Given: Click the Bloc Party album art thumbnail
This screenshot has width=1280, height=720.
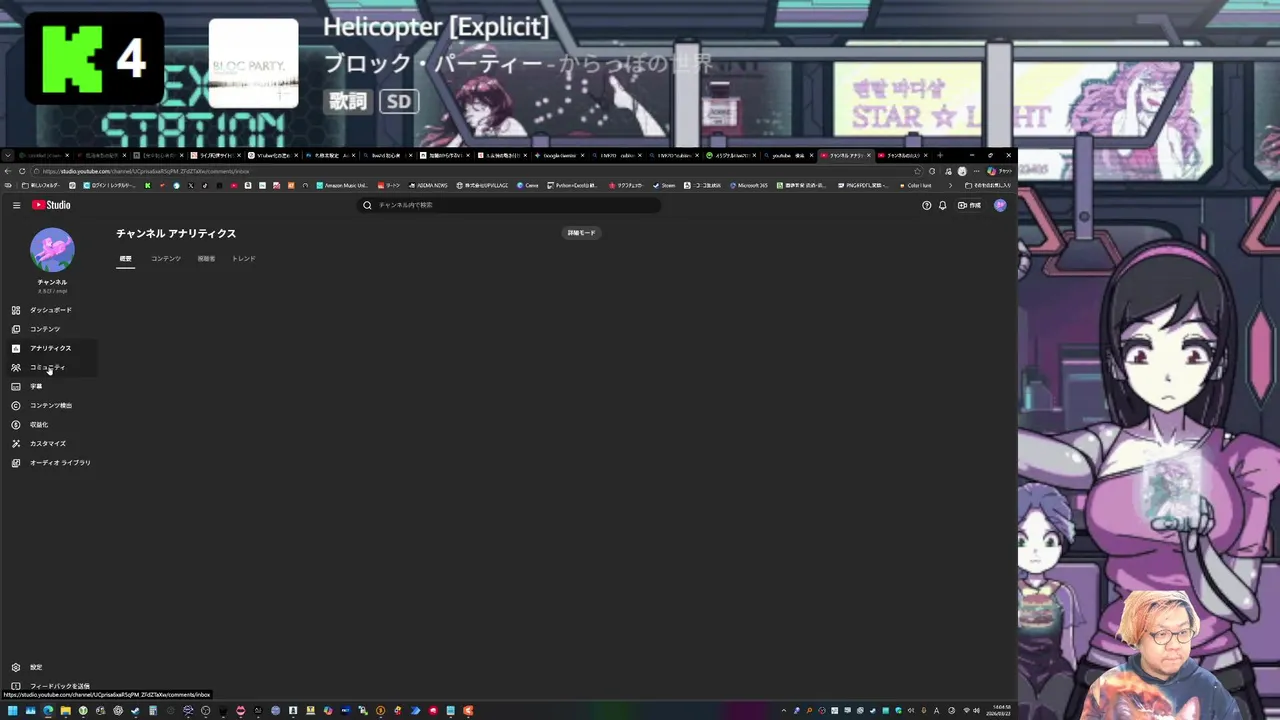Looking at the screenshot, I should (253, 63).
